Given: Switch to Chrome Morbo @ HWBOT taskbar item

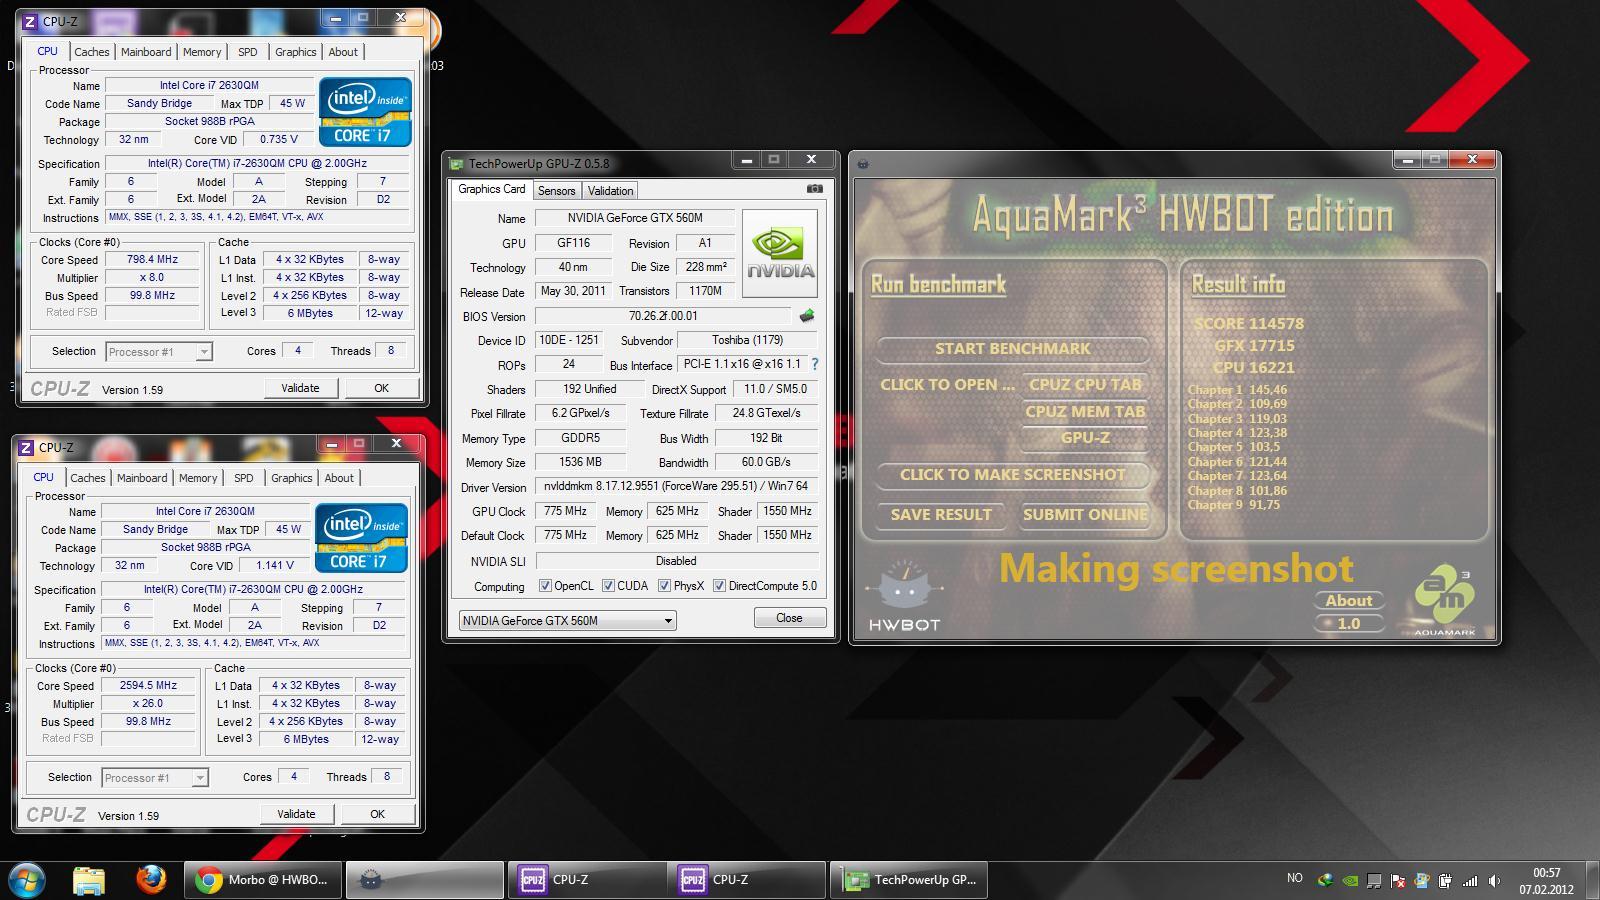Looking at the screenshot, I should point(263,880).
